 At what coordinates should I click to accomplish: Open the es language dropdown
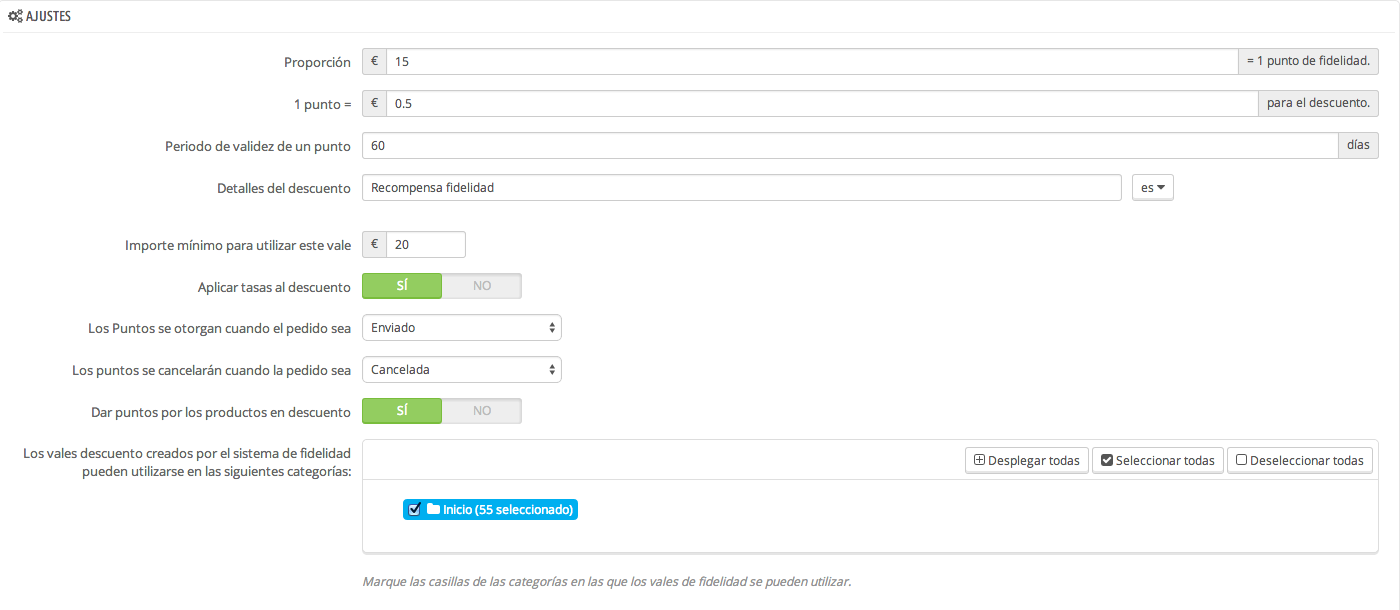(x=1152, y=188)
